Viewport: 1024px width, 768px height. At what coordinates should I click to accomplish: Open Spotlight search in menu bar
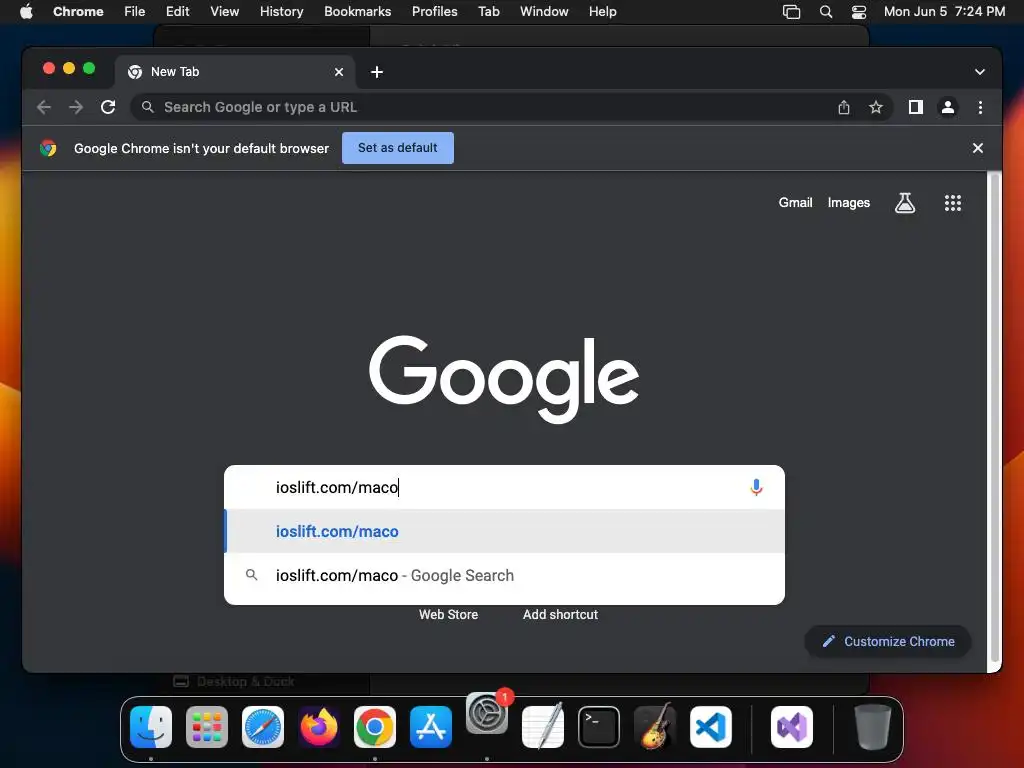point(825,12)
